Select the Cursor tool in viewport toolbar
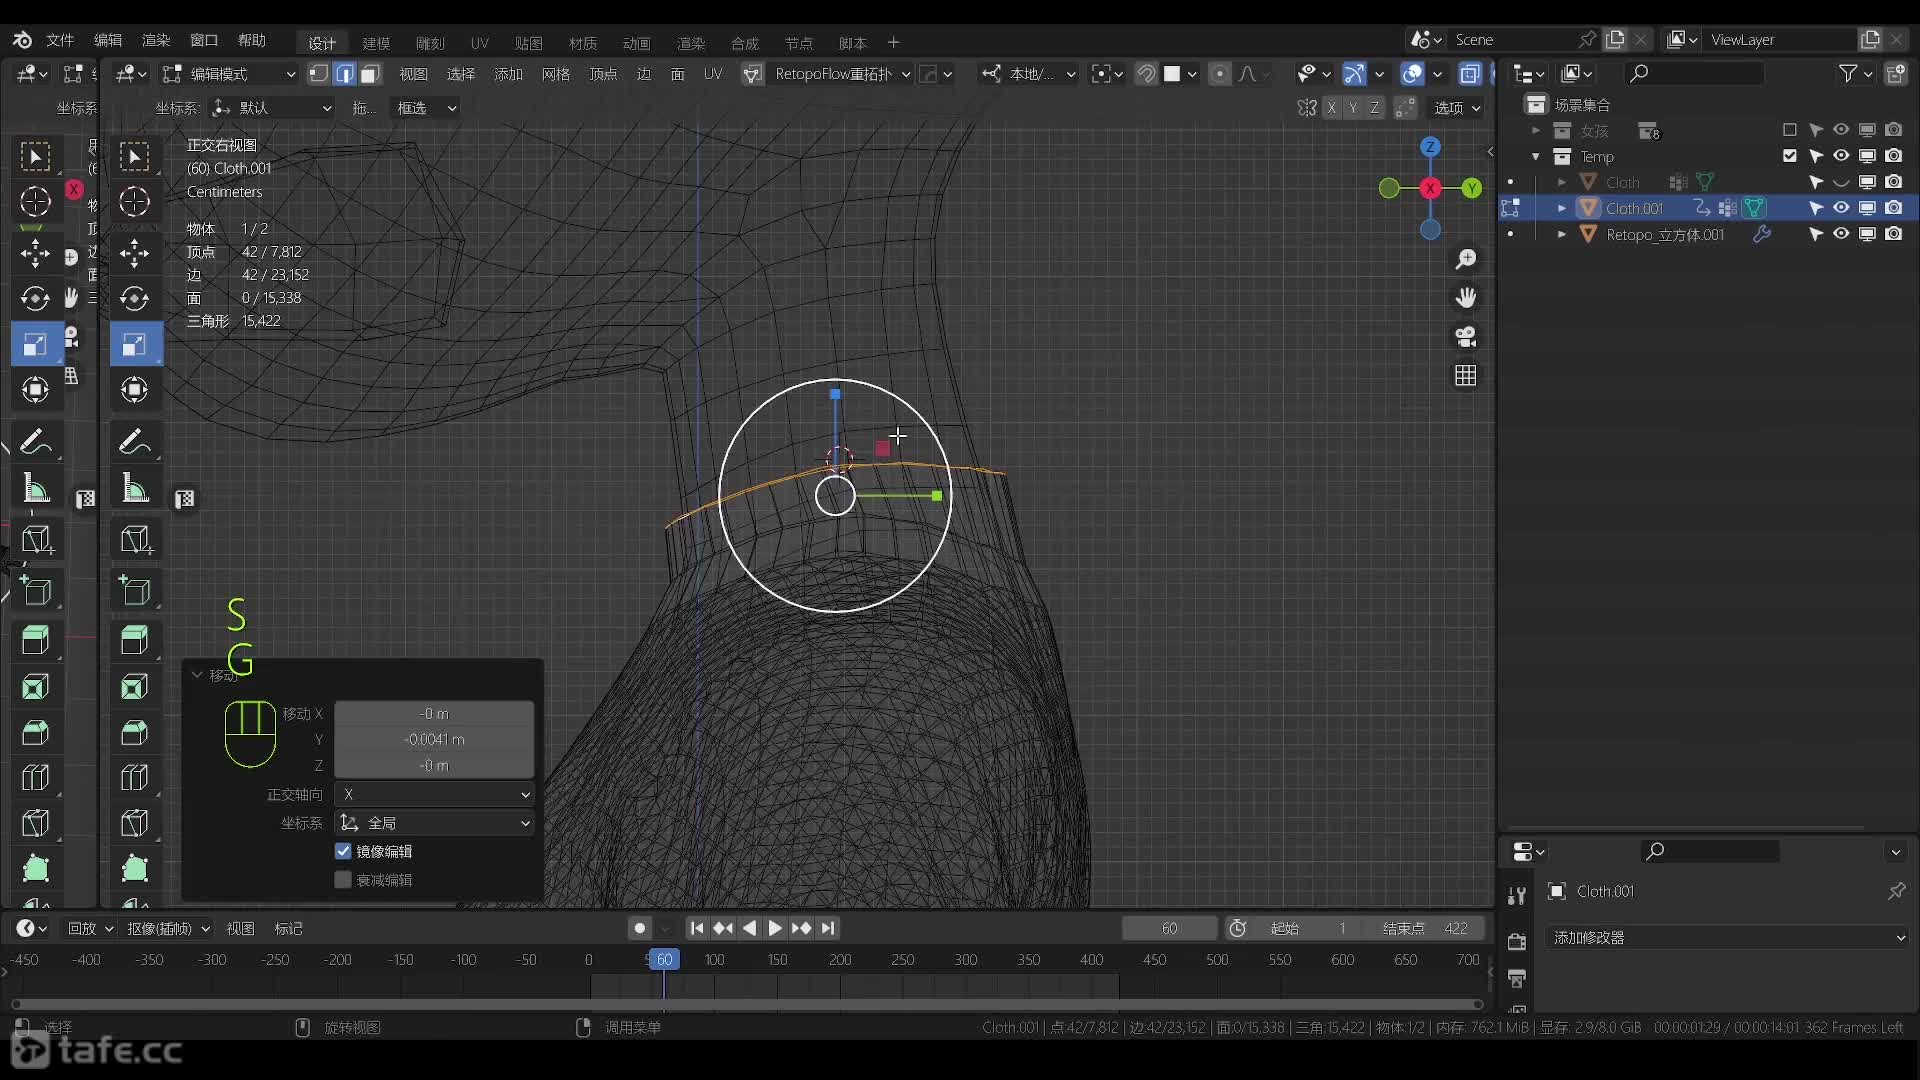The image size is (1920, 1080). [x=134, y=202]
